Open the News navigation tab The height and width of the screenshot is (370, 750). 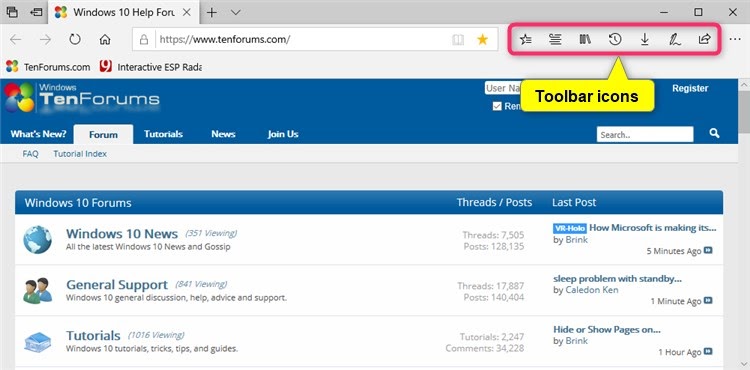click(x=223, y=134)
